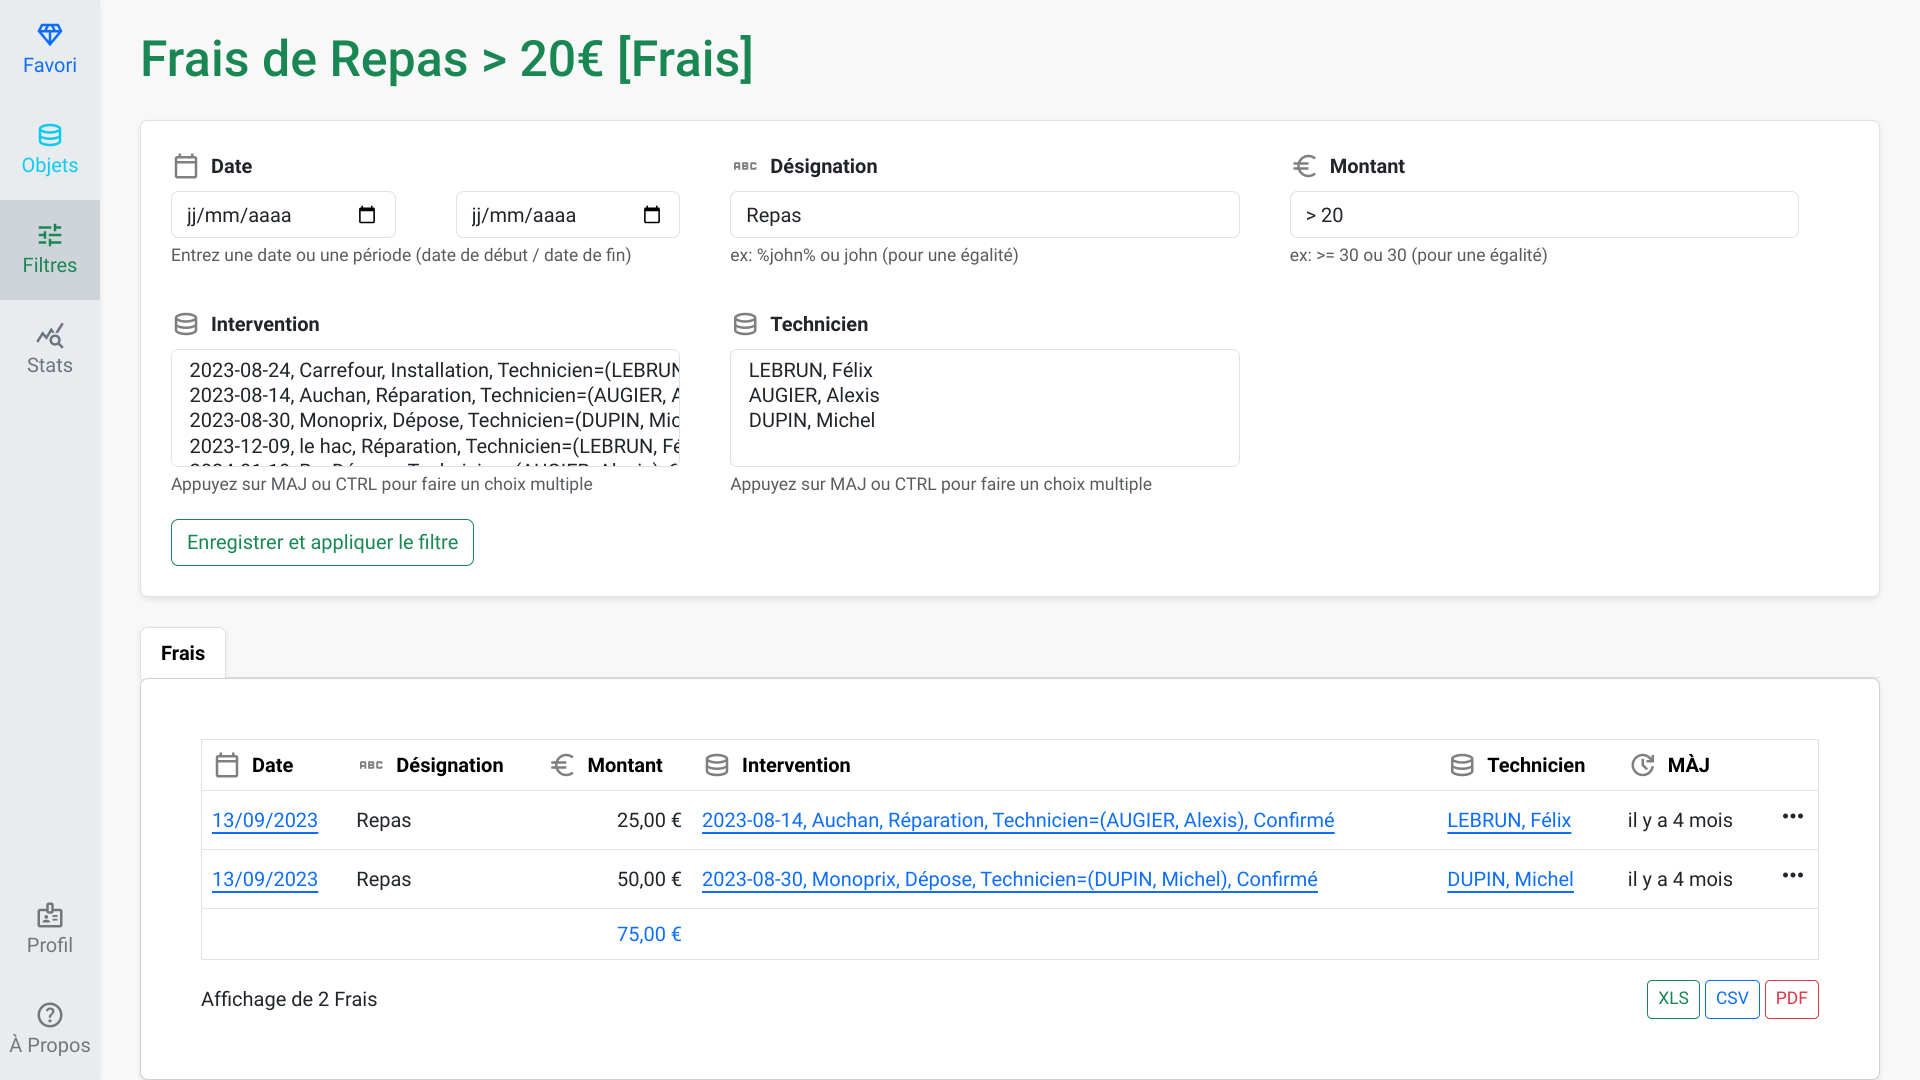Open actions menu for the 25,00 € row
This screenshot has width=1920, height=1080.
(1792, 817)
